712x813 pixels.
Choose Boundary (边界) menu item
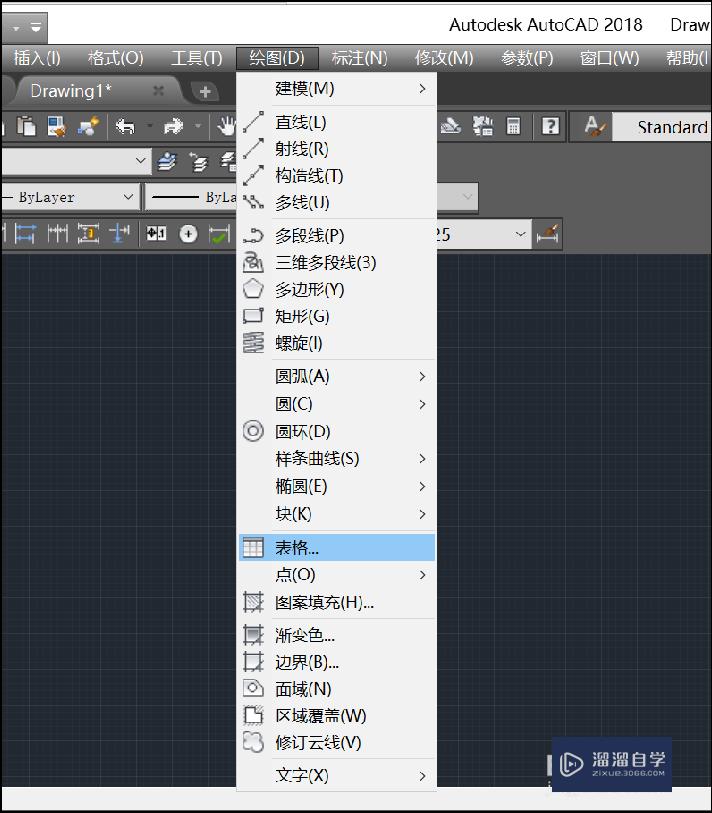(336, 662)
